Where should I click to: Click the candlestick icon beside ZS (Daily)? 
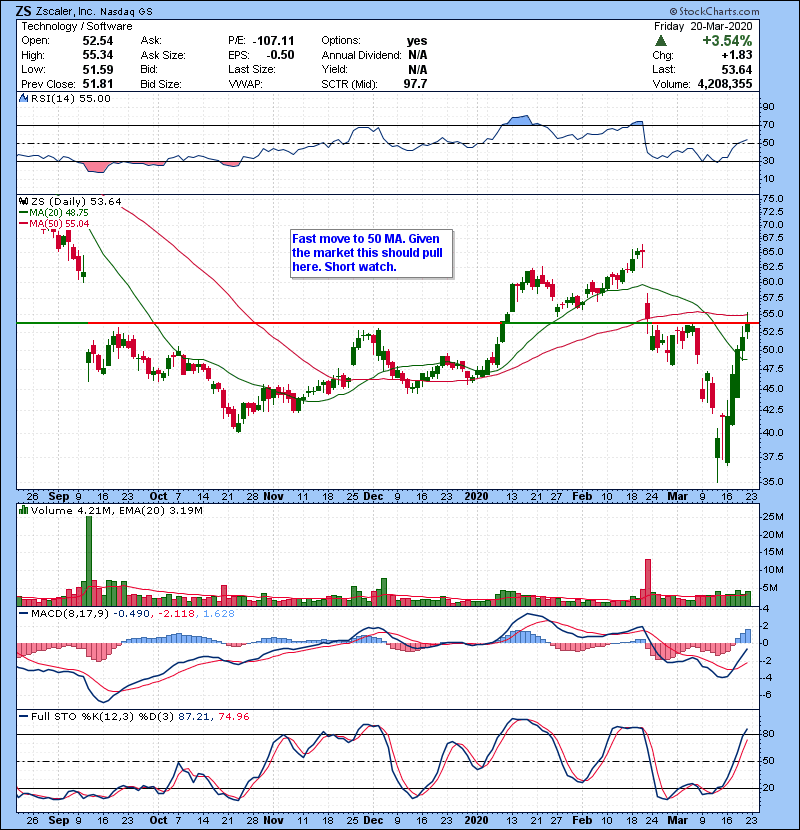(23, 202)
